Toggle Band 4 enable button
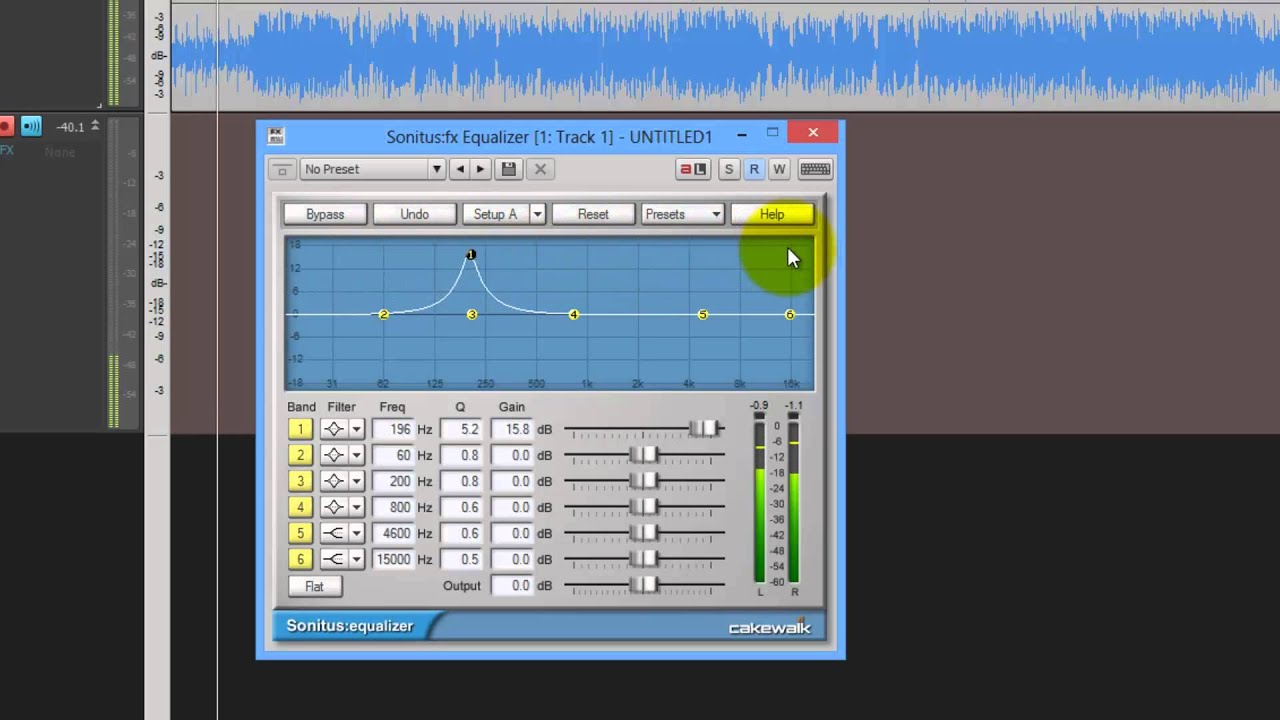This screenshot has height=720, width=1280. tap(299, 507)
